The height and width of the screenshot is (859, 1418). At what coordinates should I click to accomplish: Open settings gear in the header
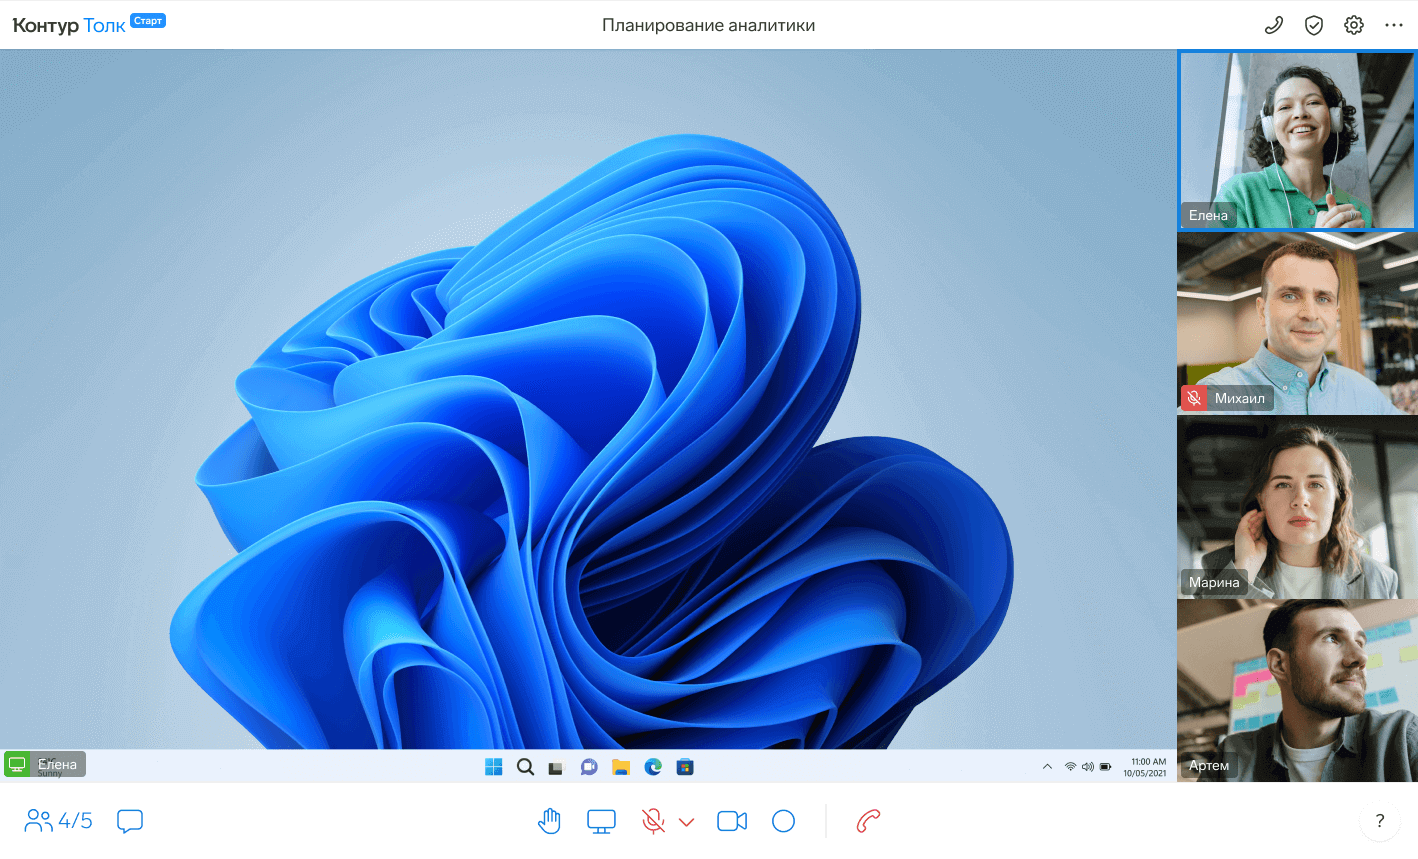pyautogui.click(x=1354, y=25)
